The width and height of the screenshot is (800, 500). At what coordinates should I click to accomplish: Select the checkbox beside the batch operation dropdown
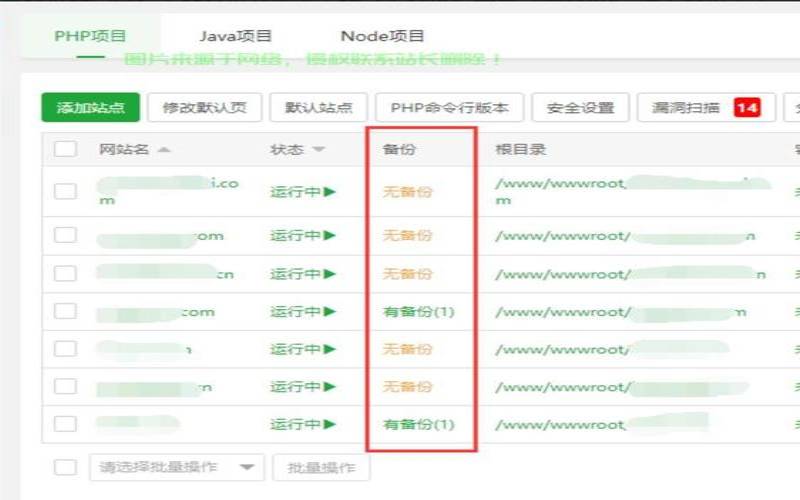(x=65, y=467)
